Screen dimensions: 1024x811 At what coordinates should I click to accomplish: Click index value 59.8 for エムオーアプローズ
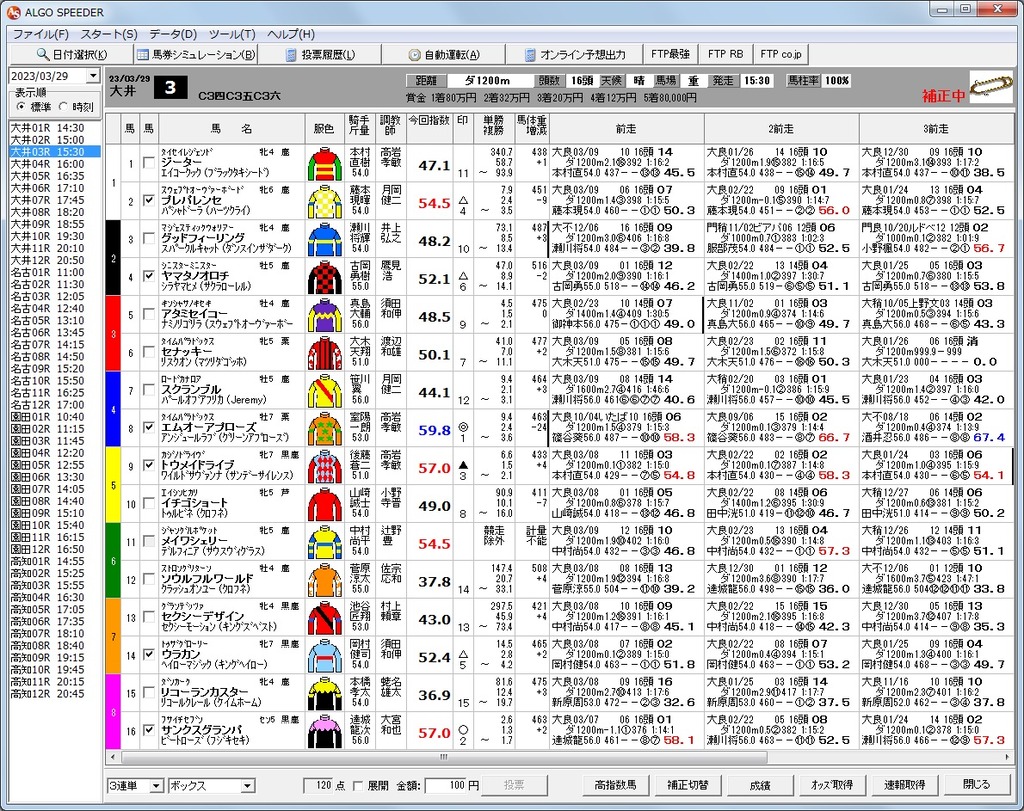434,430
